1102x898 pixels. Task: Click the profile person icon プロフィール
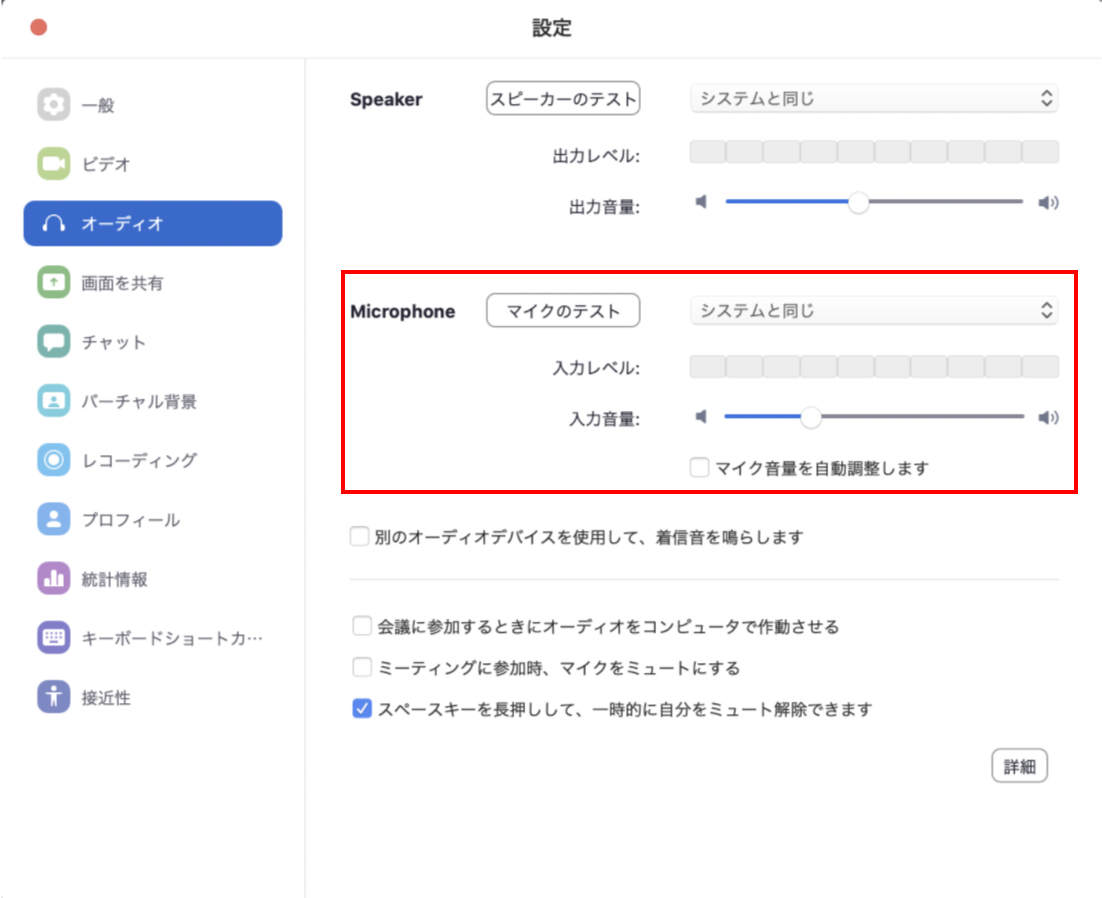click(53, 519)
